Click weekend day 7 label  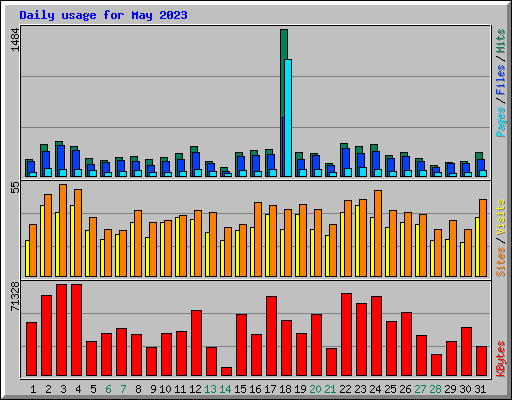pos(123,389)
